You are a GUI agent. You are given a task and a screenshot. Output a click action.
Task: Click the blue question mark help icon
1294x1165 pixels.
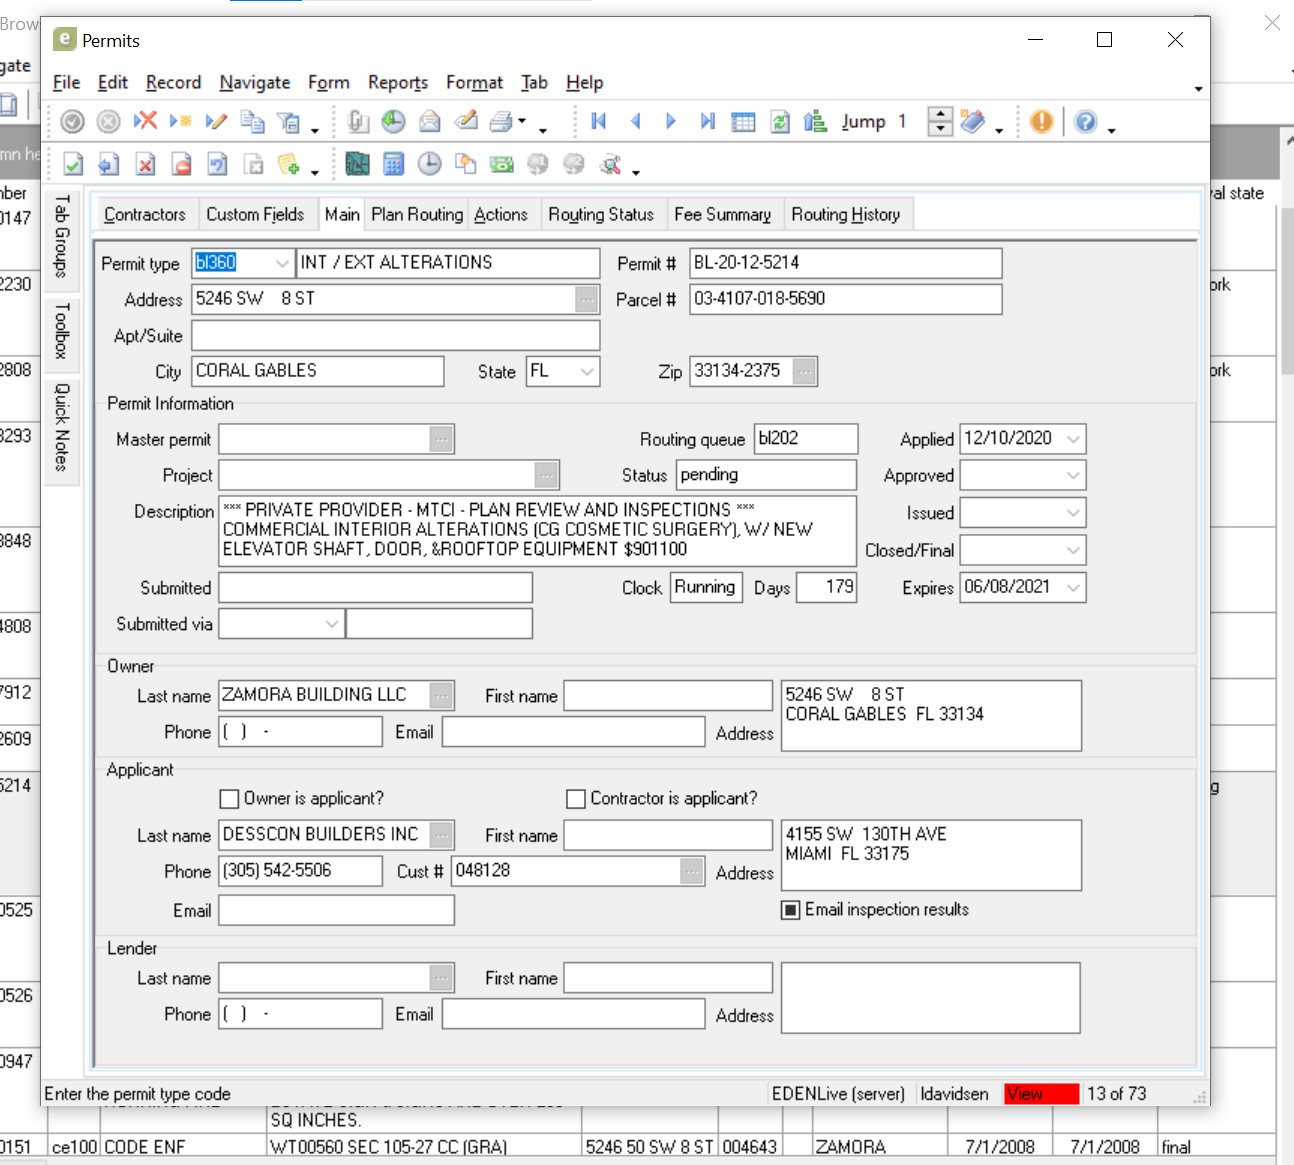[x=1085, y=122]
